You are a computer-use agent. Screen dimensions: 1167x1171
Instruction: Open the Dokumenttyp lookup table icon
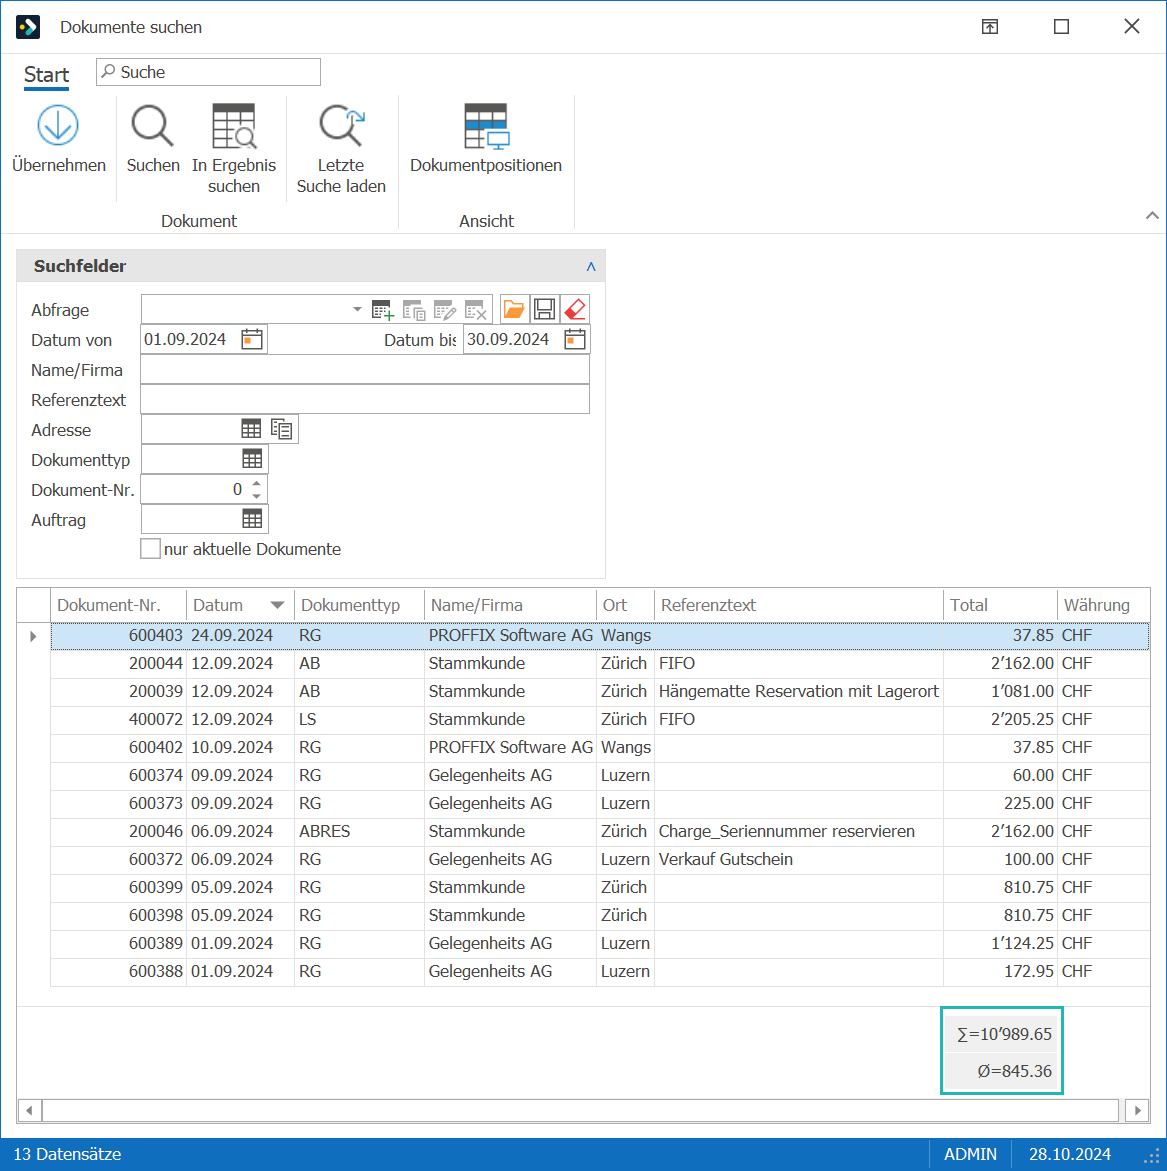pyautogui.click(x=252, y=459)
